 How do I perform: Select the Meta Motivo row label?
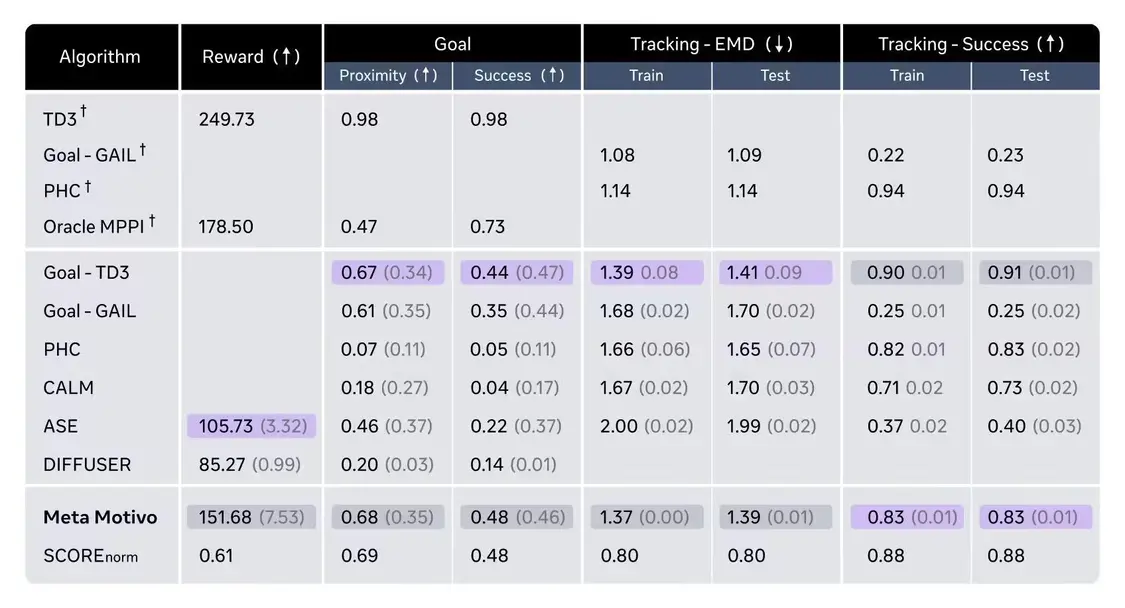pyautogui.click(x=100, y=517)
